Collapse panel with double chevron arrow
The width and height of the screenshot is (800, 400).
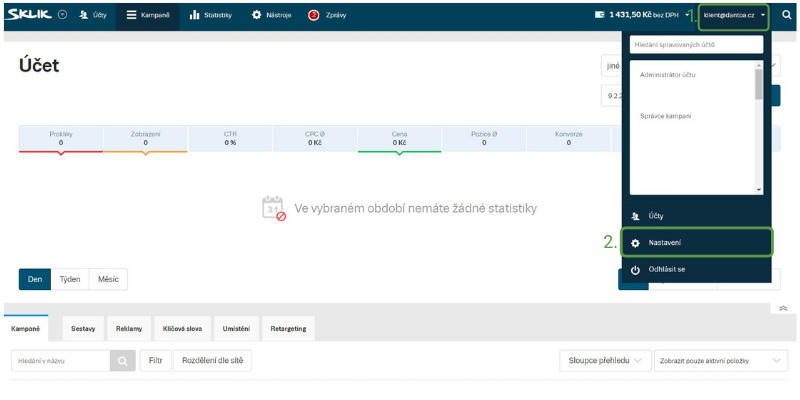coord(782,309)
